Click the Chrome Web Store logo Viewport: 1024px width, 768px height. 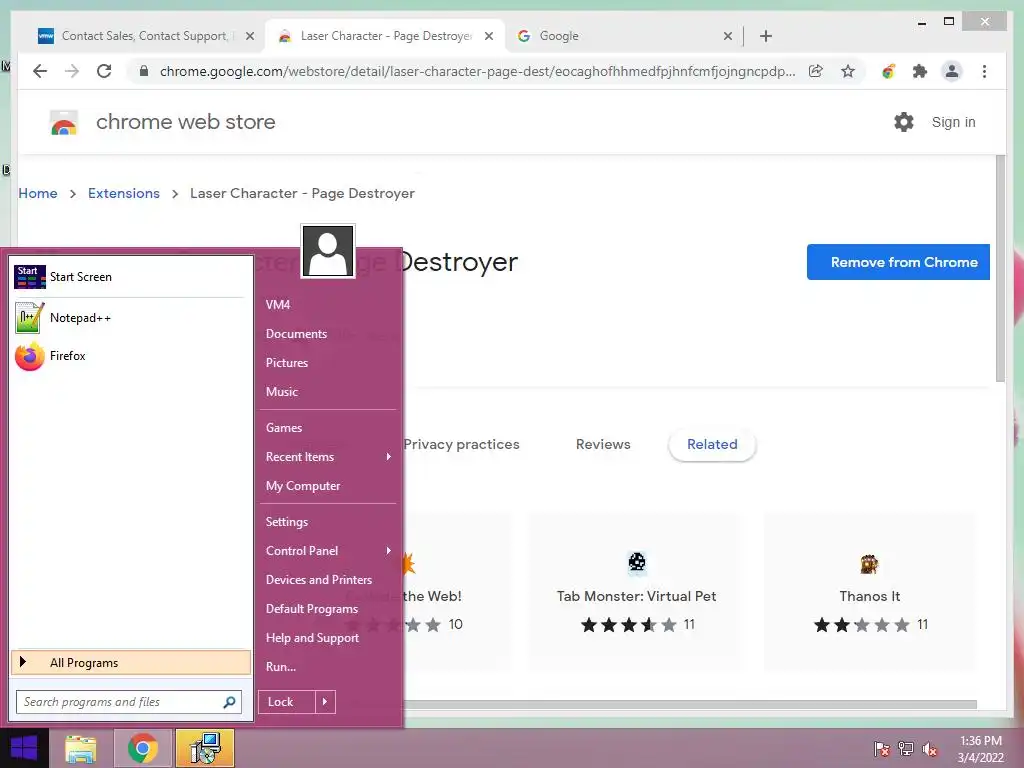click(x=64, y=122)
